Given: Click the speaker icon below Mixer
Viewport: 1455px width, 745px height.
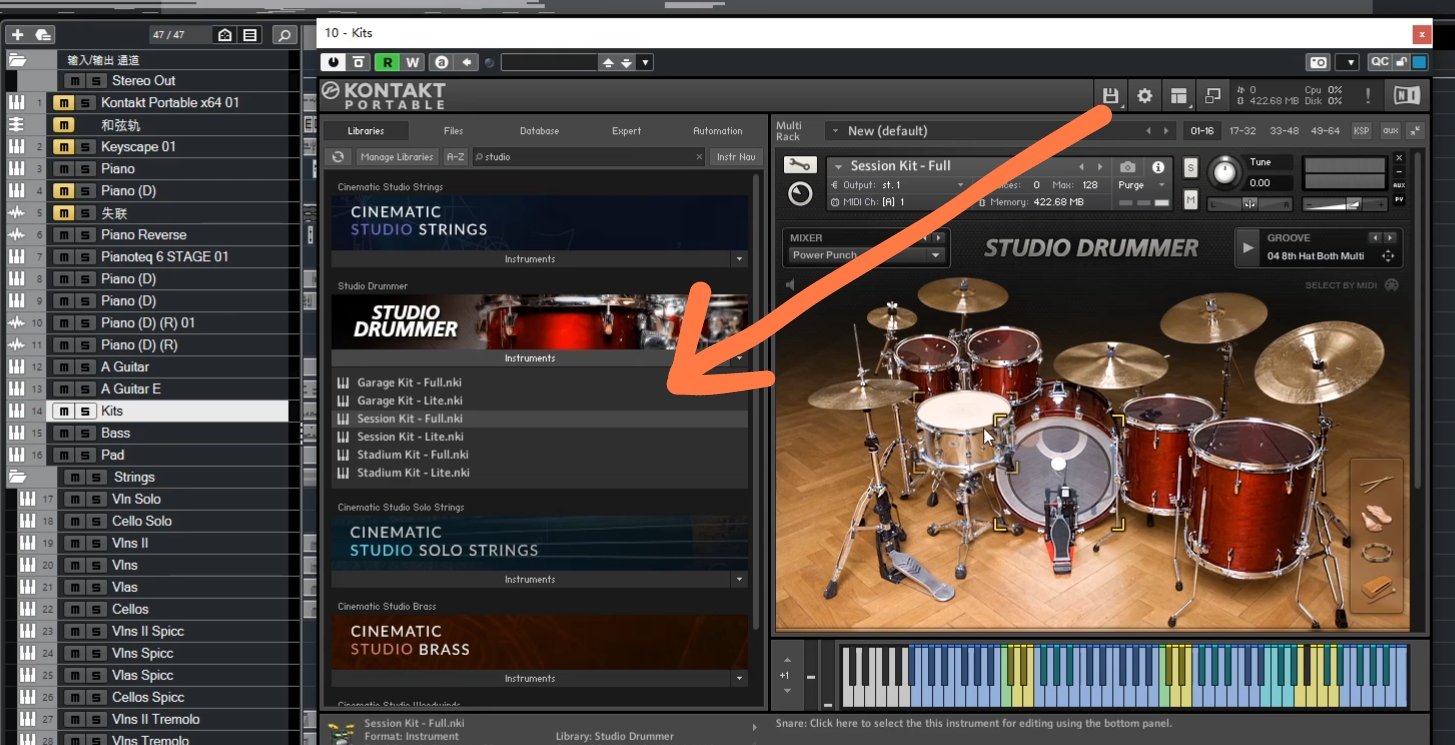Looking at the screenshot, I should [x=790, y=285].
